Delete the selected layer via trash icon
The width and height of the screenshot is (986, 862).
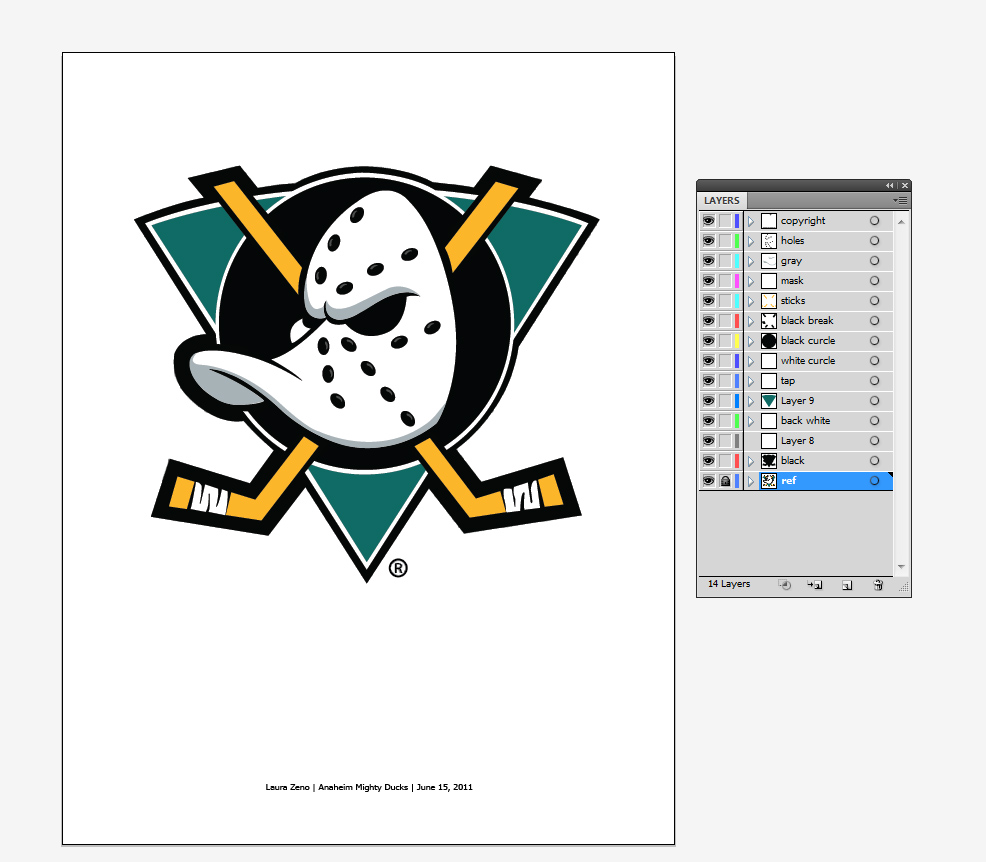point(879,584)
